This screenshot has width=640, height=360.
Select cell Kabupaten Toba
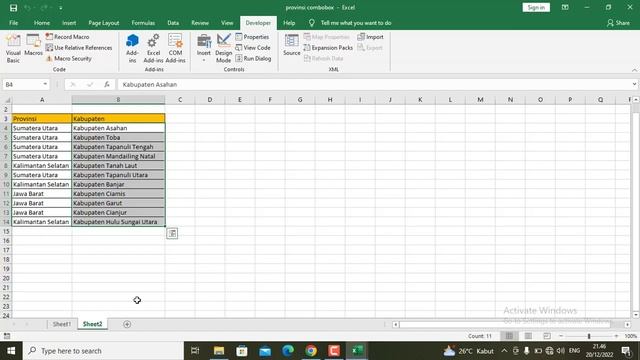click(x=118, y=138)
